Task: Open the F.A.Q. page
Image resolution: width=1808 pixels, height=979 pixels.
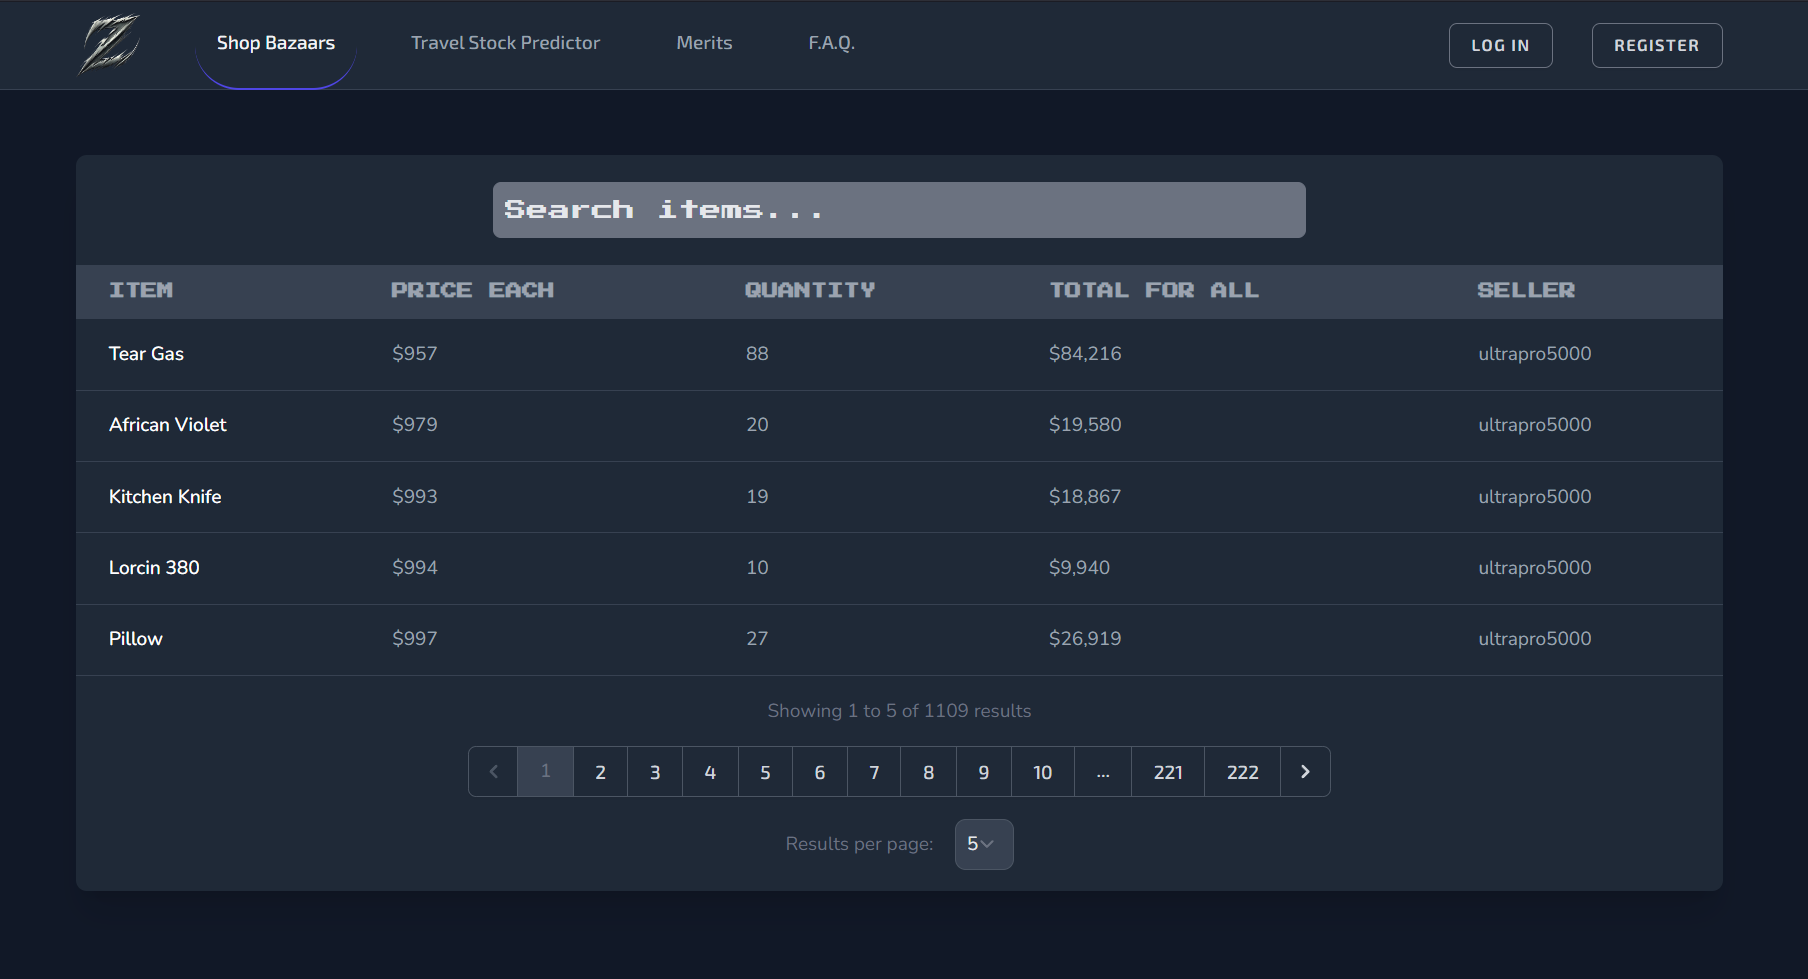Action: [831, 43]
